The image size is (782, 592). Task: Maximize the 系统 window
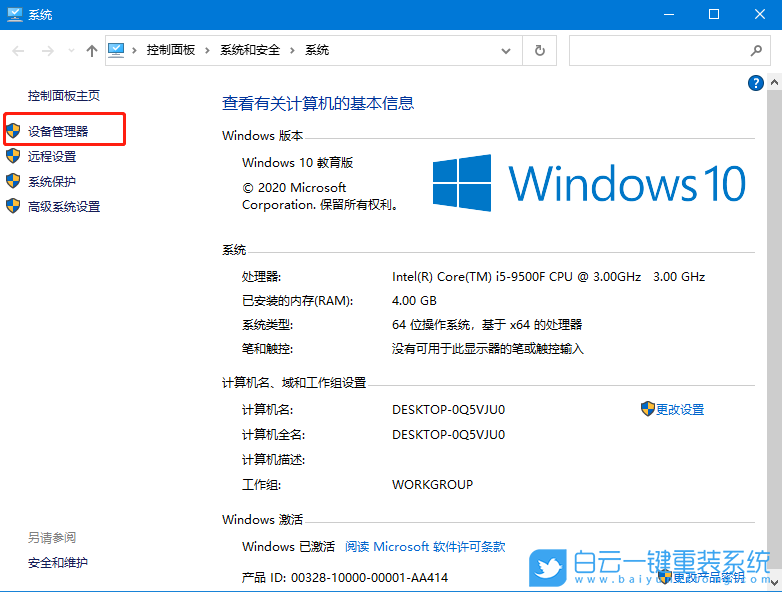point(714,14)
